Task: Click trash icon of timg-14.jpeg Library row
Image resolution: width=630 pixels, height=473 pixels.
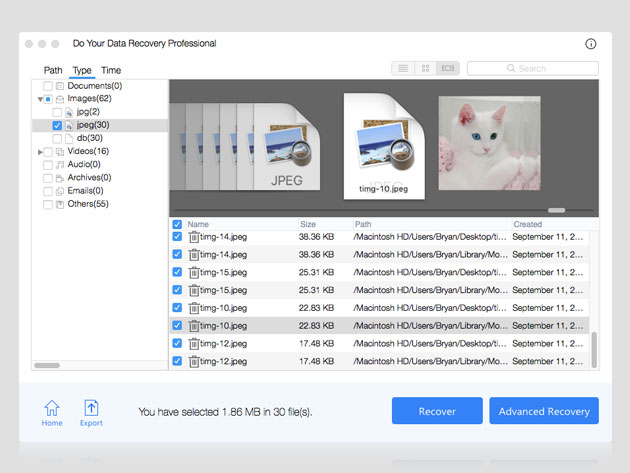Action: coord(194,255)
